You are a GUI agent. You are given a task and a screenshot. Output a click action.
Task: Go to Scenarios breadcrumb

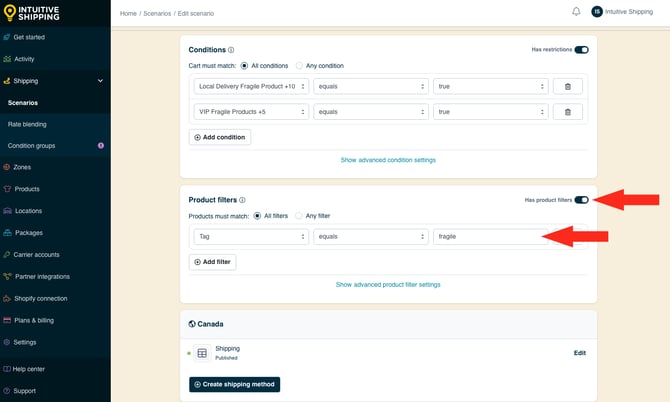pyautogui.click(x=157, y=14)
